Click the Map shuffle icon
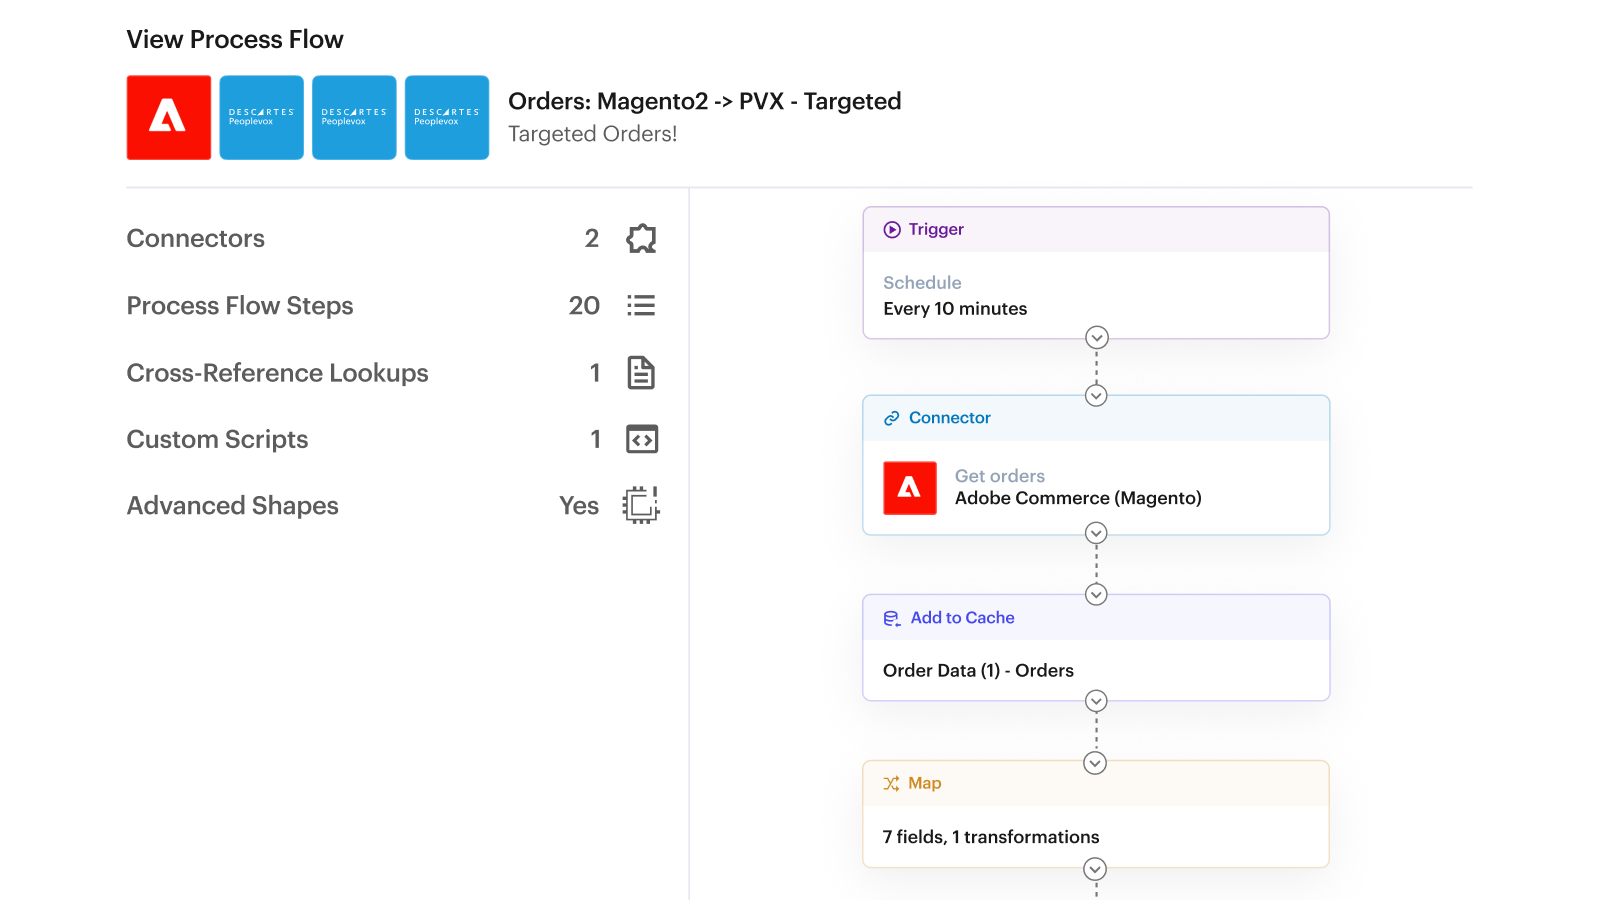Screen dimensions: 1600x900 [x=891, y=784]
